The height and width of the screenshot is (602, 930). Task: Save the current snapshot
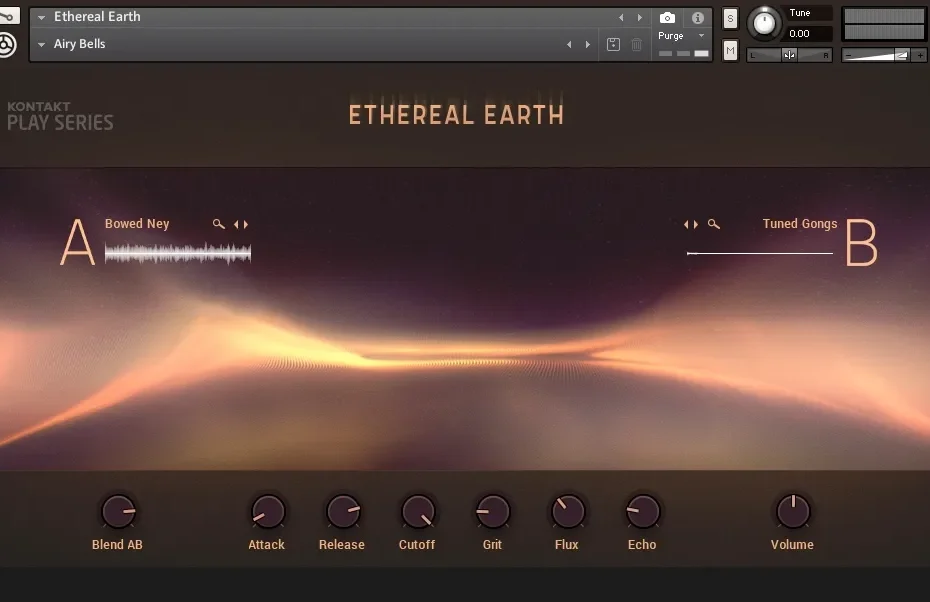(614, 45)
